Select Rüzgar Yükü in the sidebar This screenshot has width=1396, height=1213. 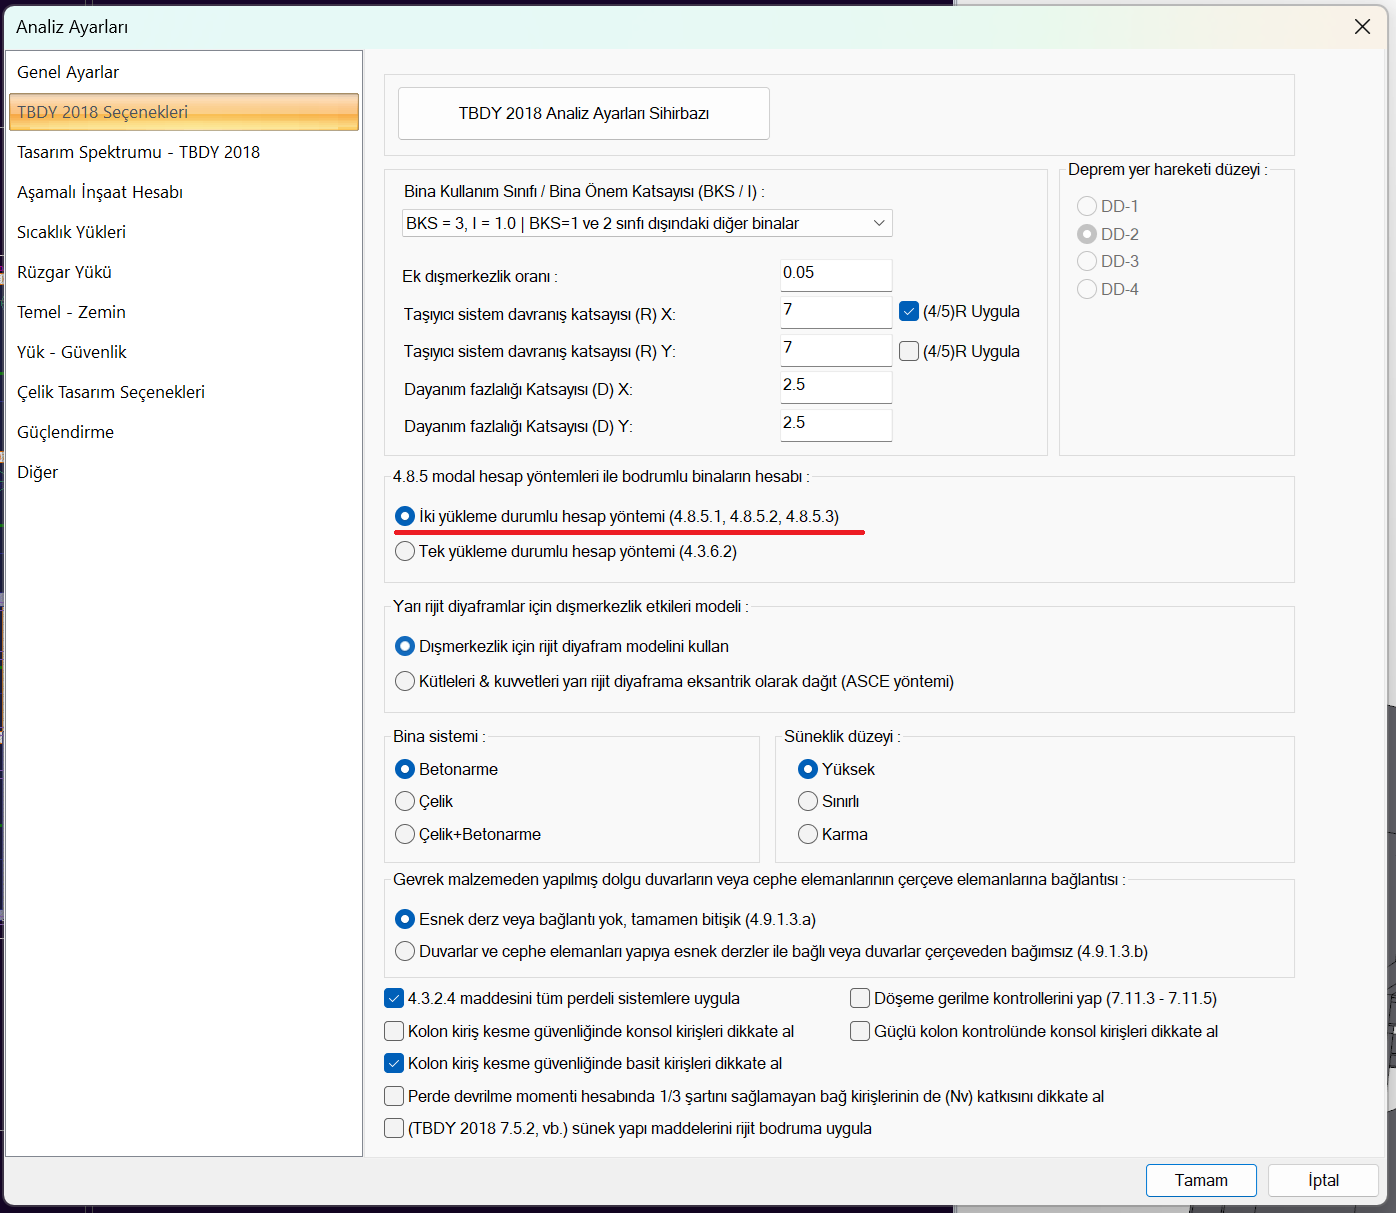[64, 272]
